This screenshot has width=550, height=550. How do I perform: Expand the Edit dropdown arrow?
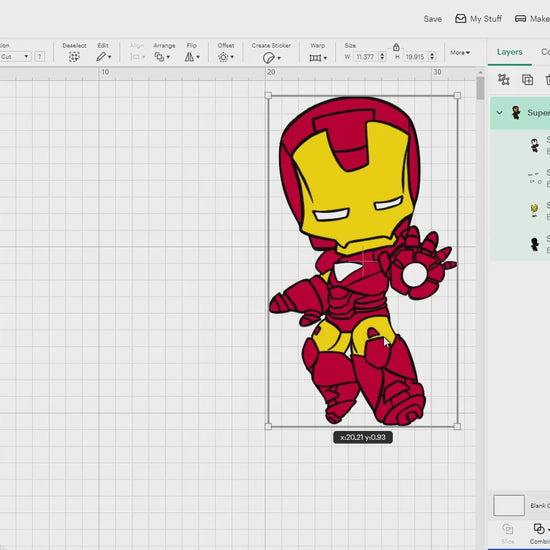pyautogui.click(x=110, y=57)
